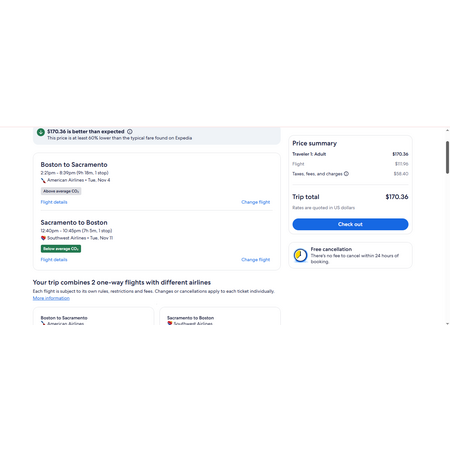Change flight for Boston to Sacramento
The width and height of the screenshot is (450, 450).
[256, 202]
